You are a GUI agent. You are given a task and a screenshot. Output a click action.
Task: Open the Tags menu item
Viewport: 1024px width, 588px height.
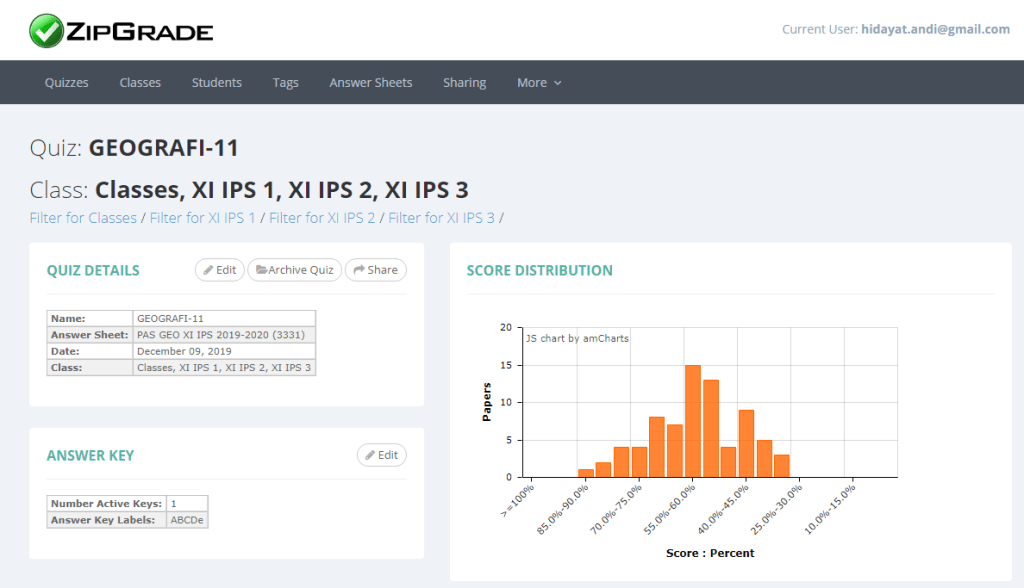click(285, 83)
